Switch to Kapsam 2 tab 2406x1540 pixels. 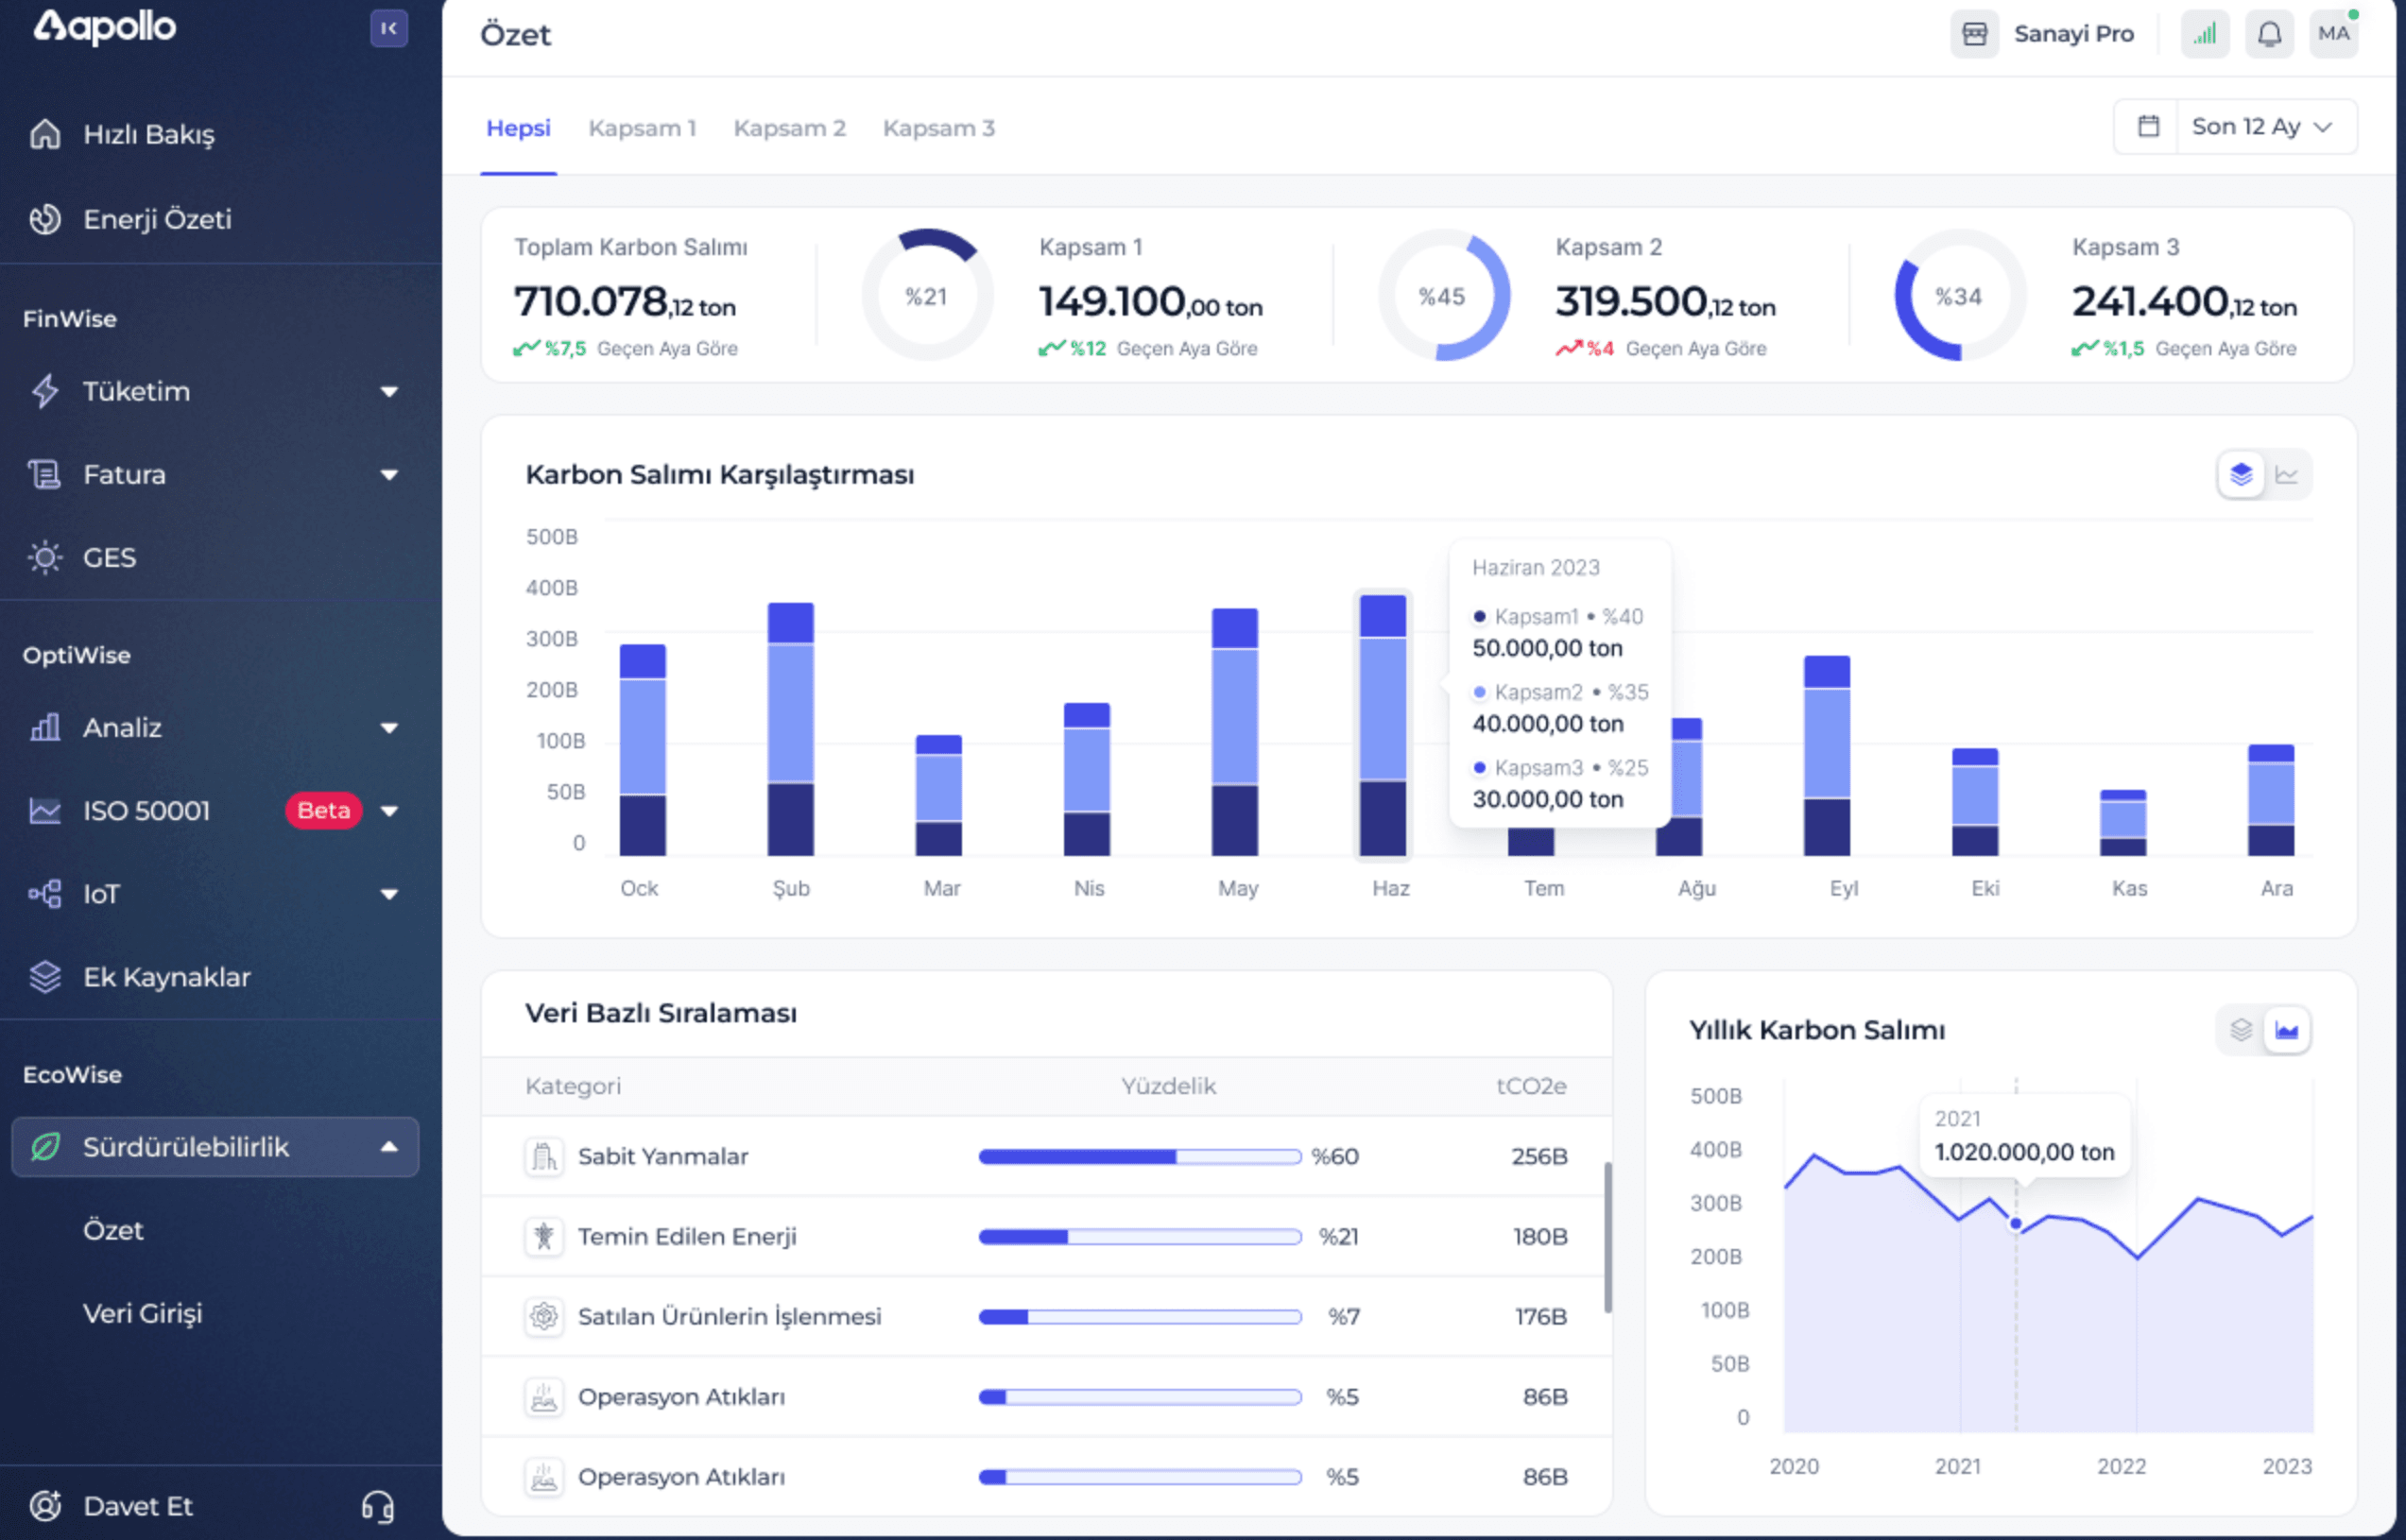(789, 128)
